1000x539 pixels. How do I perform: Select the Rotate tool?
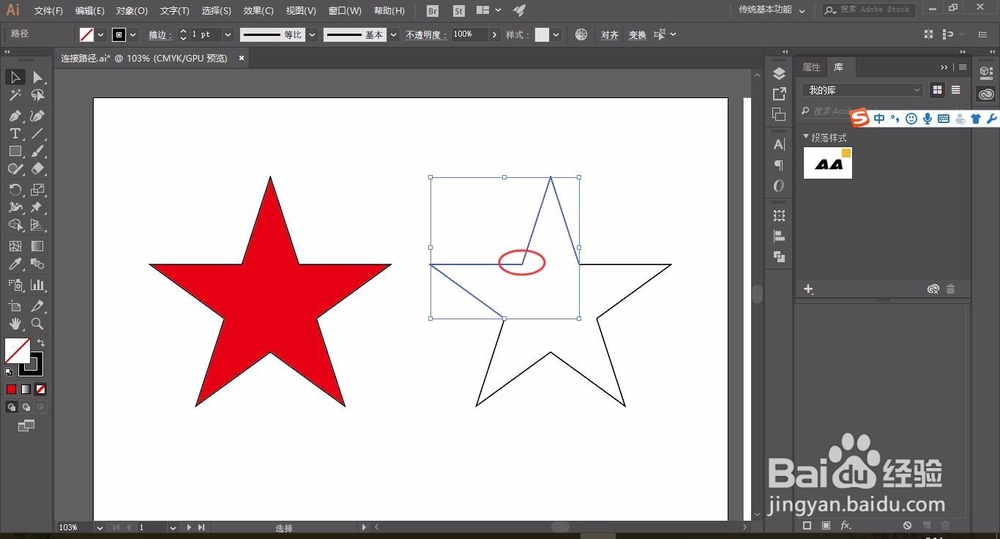click(15, 189)
